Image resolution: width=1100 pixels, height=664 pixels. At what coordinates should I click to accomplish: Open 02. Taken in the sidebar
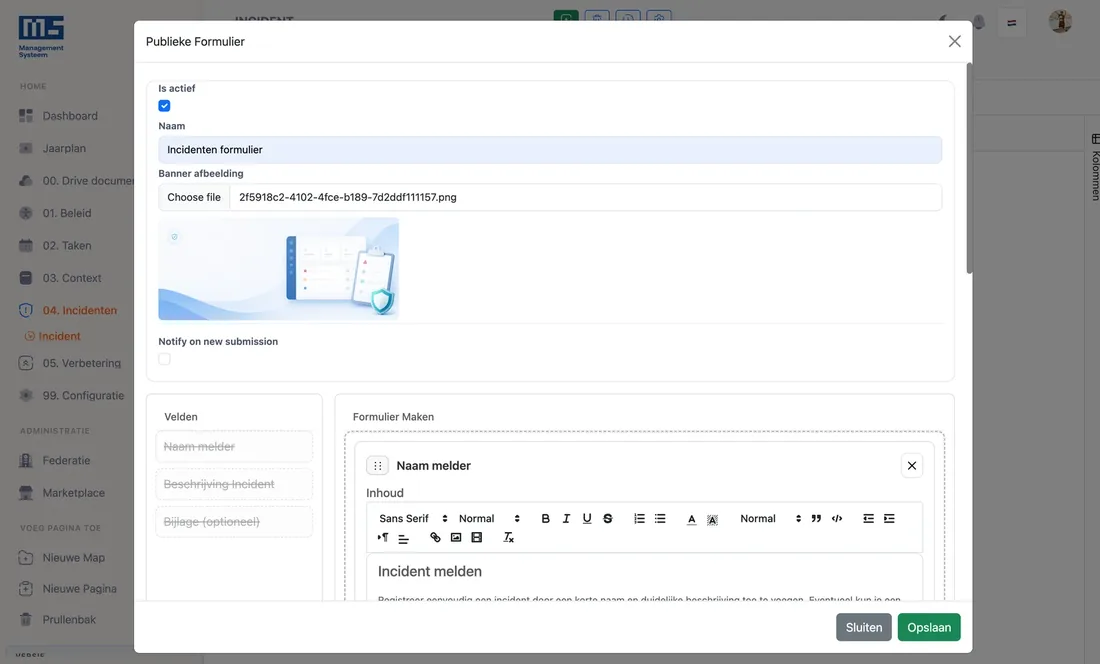67,246
